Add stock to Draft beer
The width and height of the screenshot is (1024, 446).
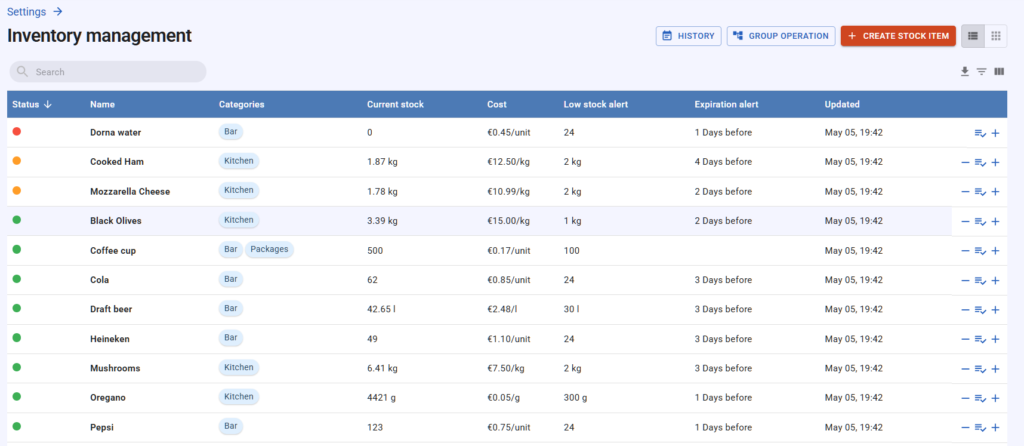[995, 310]
